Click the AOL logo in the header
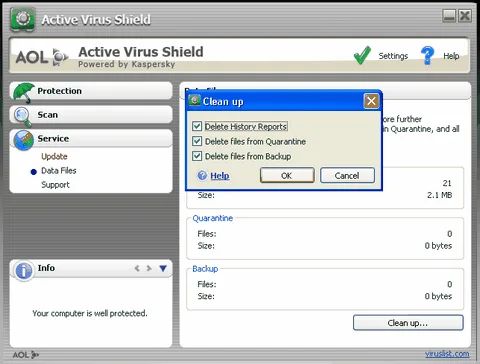The height and width of the screenshot is (364, 480). pos(42,57)
